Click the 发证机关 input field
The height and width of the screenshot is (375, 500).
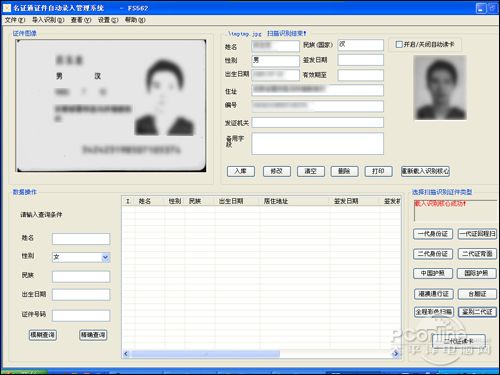click(318, 122)
